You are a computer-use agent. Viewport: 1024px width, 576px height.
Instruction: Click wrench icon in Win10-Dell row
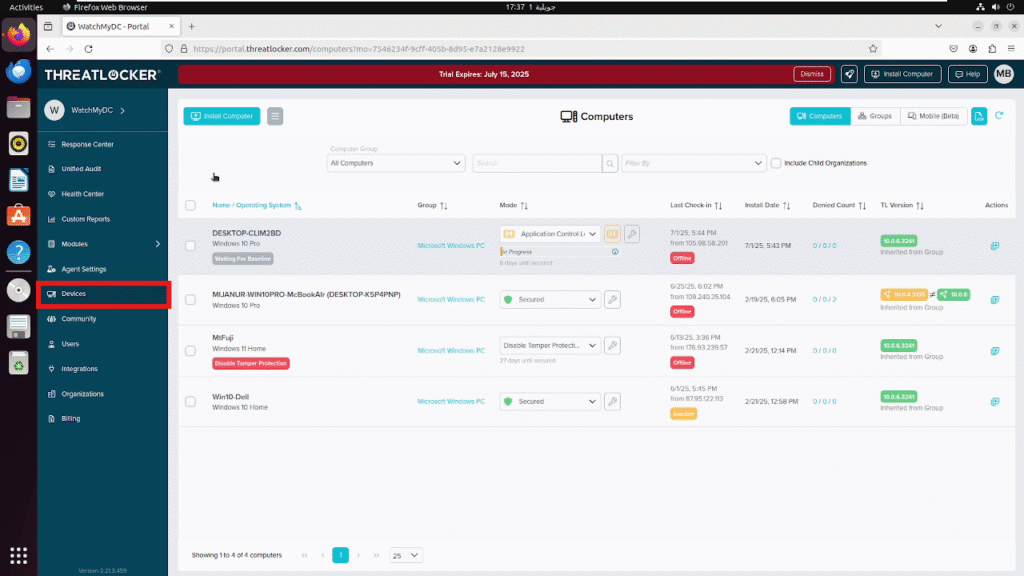[x=612, y=402]
